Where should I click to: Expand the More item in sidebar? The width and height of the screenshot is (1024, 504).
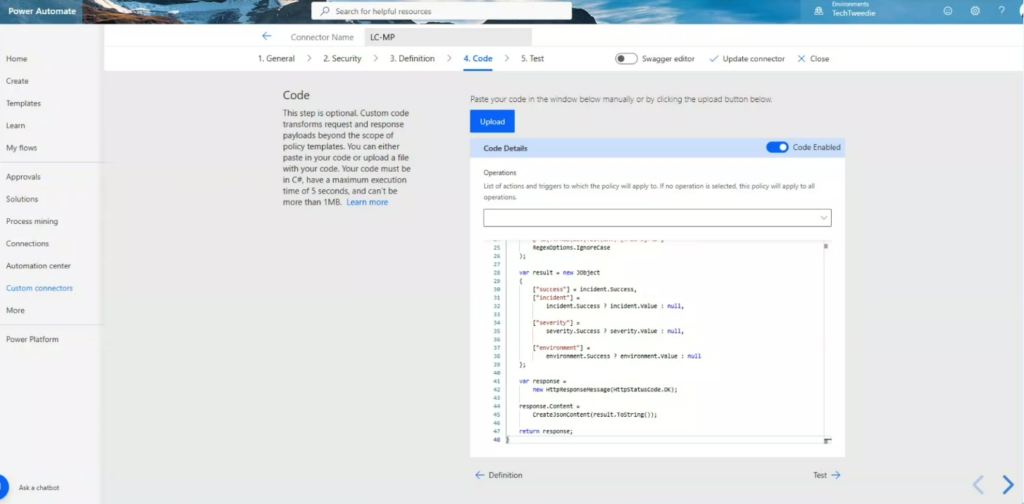coord(15,310)
